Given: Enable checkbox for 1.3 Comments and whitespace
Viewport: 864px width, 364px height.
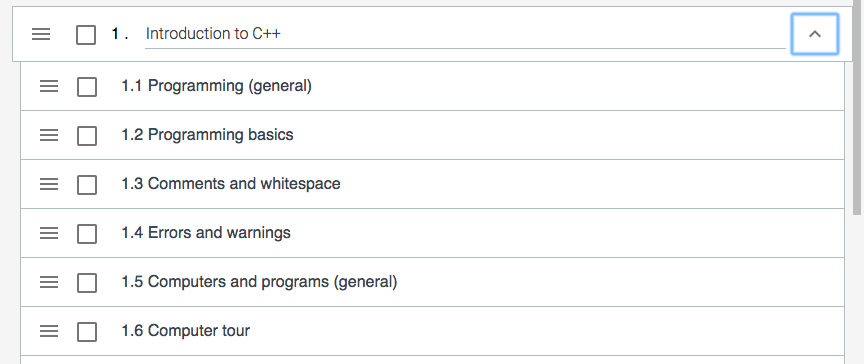Looking at the screenshot, I should click(87, 184).
